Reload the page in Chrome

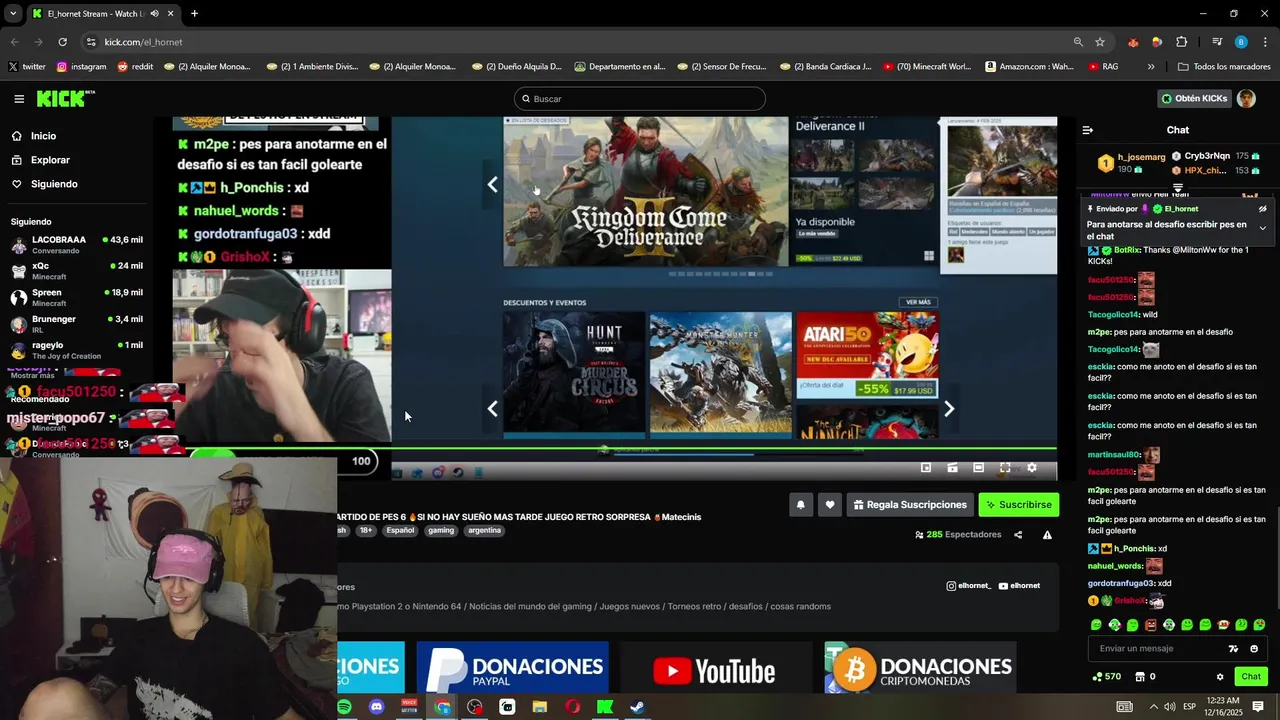tap(62, 42)
